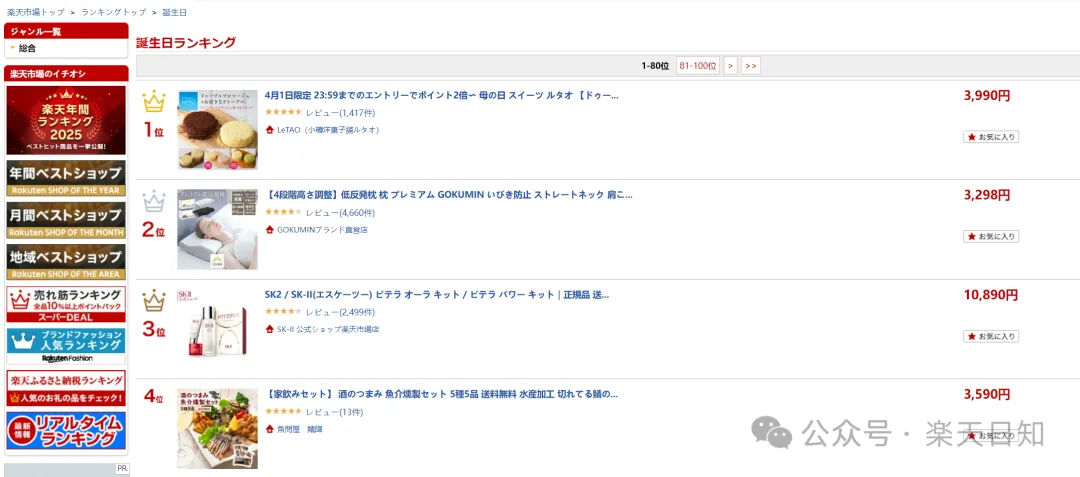Visit the GOKUMINブランド直営店 shop link
1080x477 pixels.
[322, 230]
